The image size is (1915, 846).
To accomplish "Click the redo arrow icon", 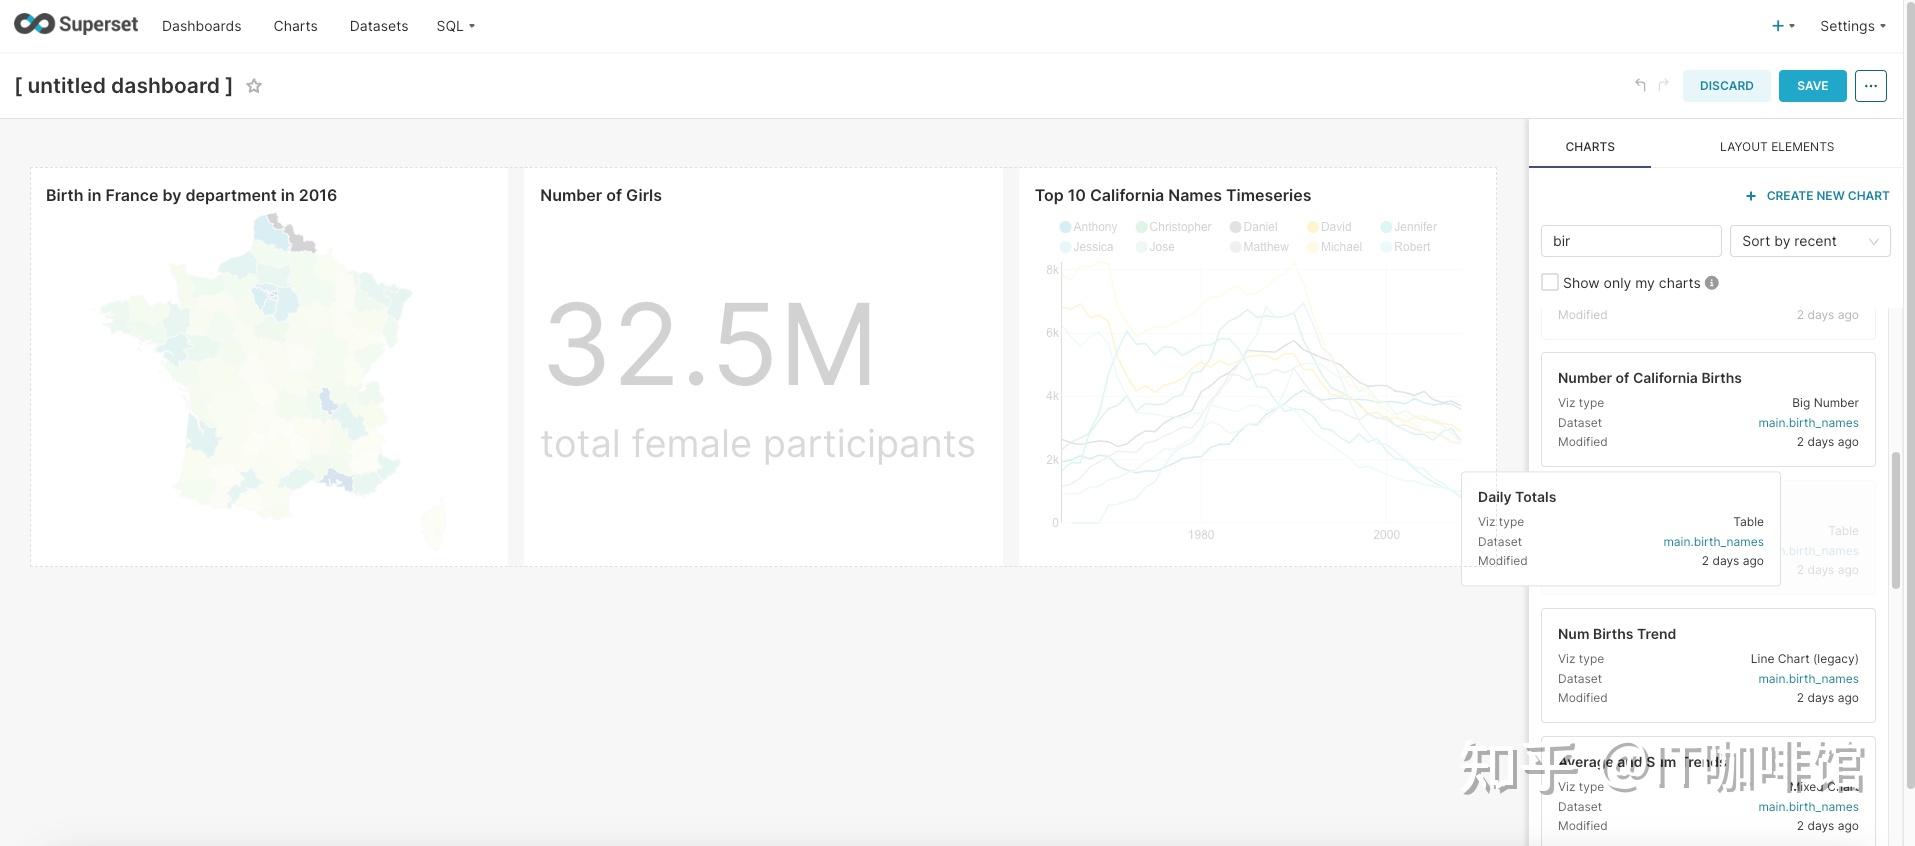I will pos(1663,85).
